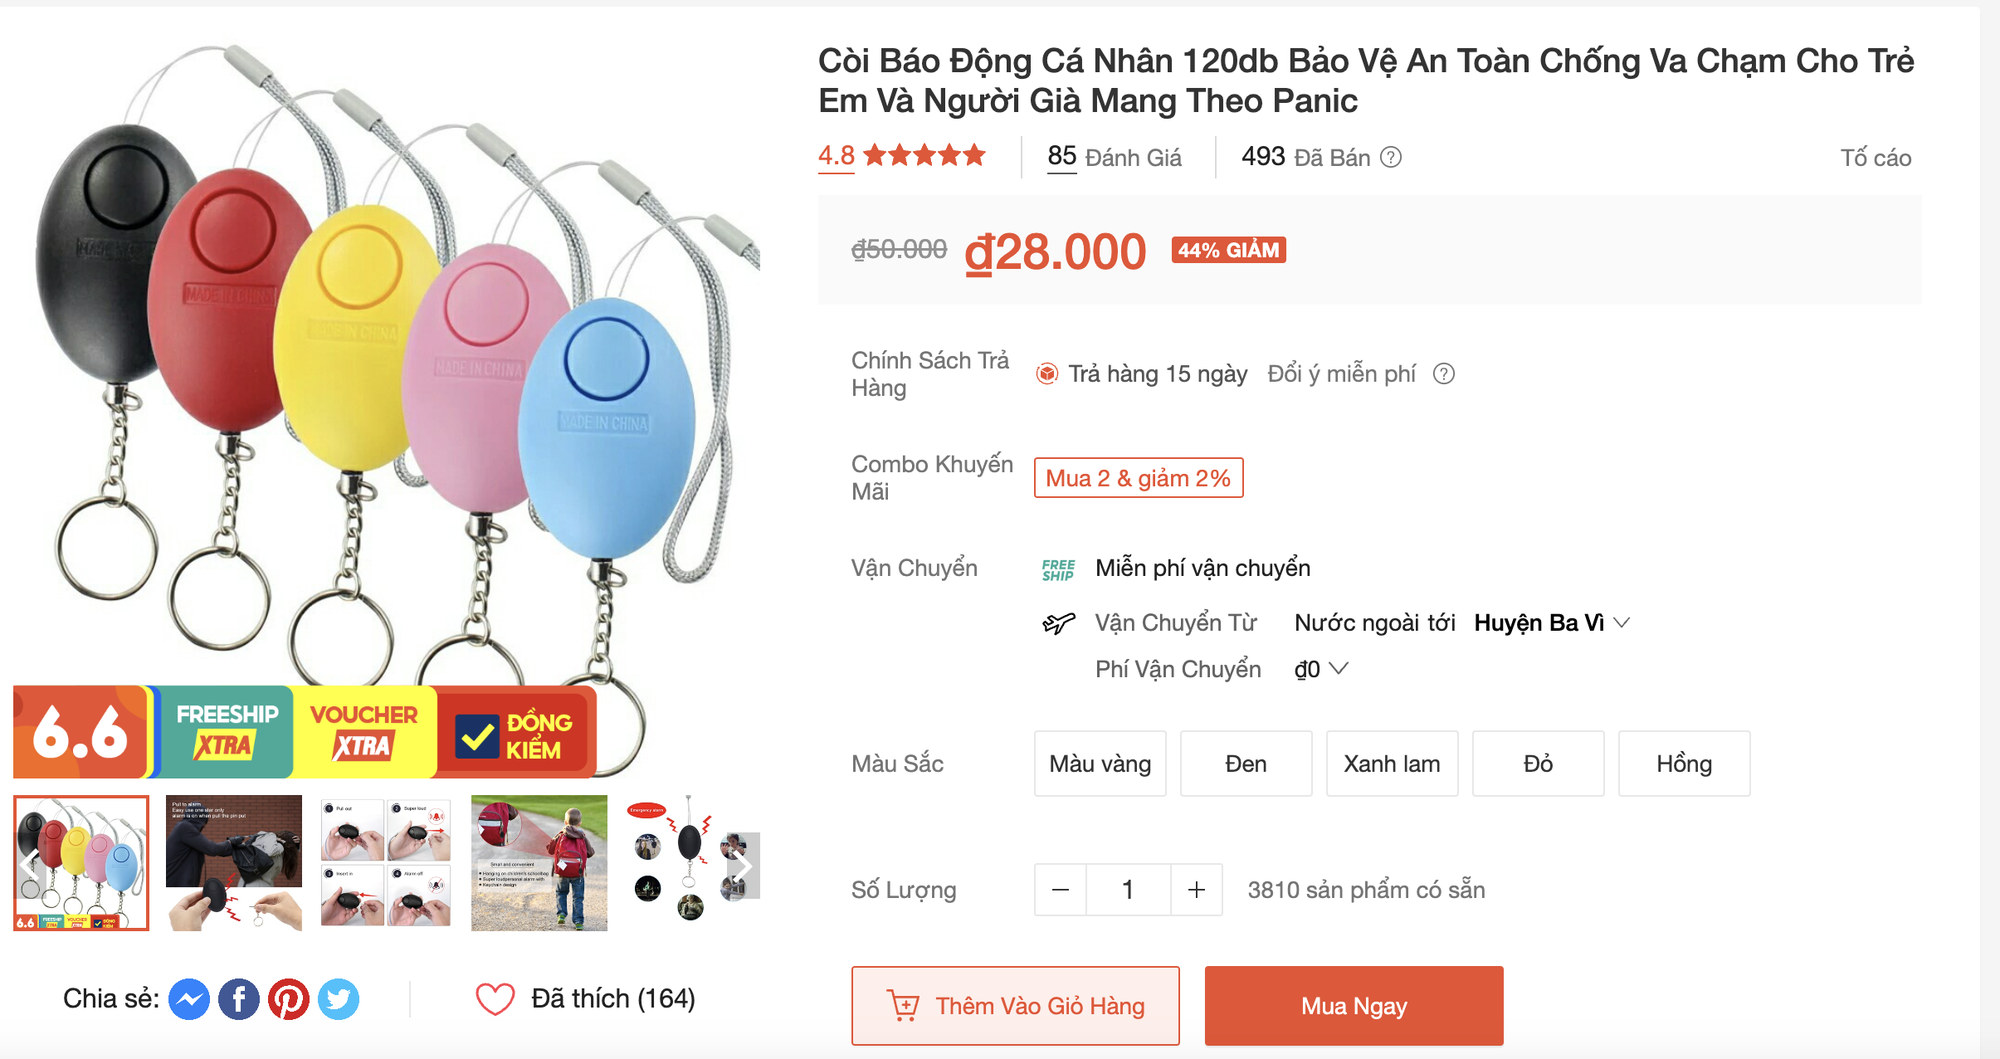
Task: Open help icon beside Đổi ý miễn phí
Action: coord(1444,374)
